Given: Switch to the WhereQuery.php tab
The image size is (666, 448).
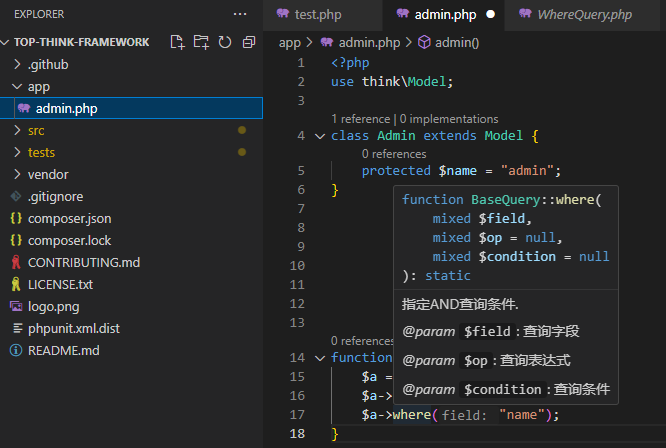Looking at the screenshot, I should pos(584,14).
